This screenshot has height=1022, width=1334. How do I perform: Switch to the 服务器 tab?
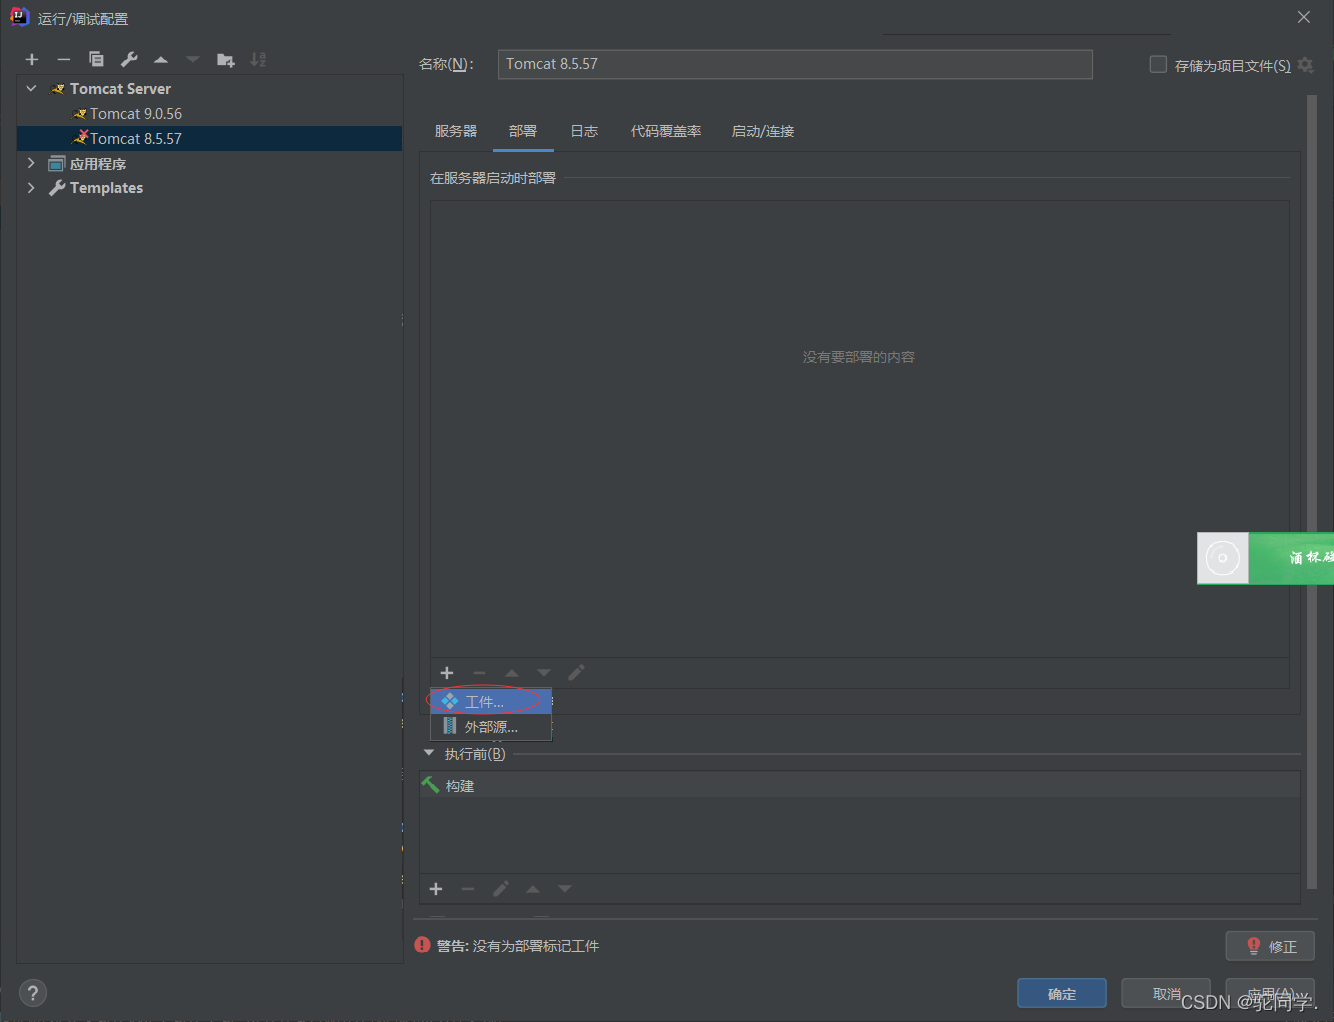click(x=456, y=131)
